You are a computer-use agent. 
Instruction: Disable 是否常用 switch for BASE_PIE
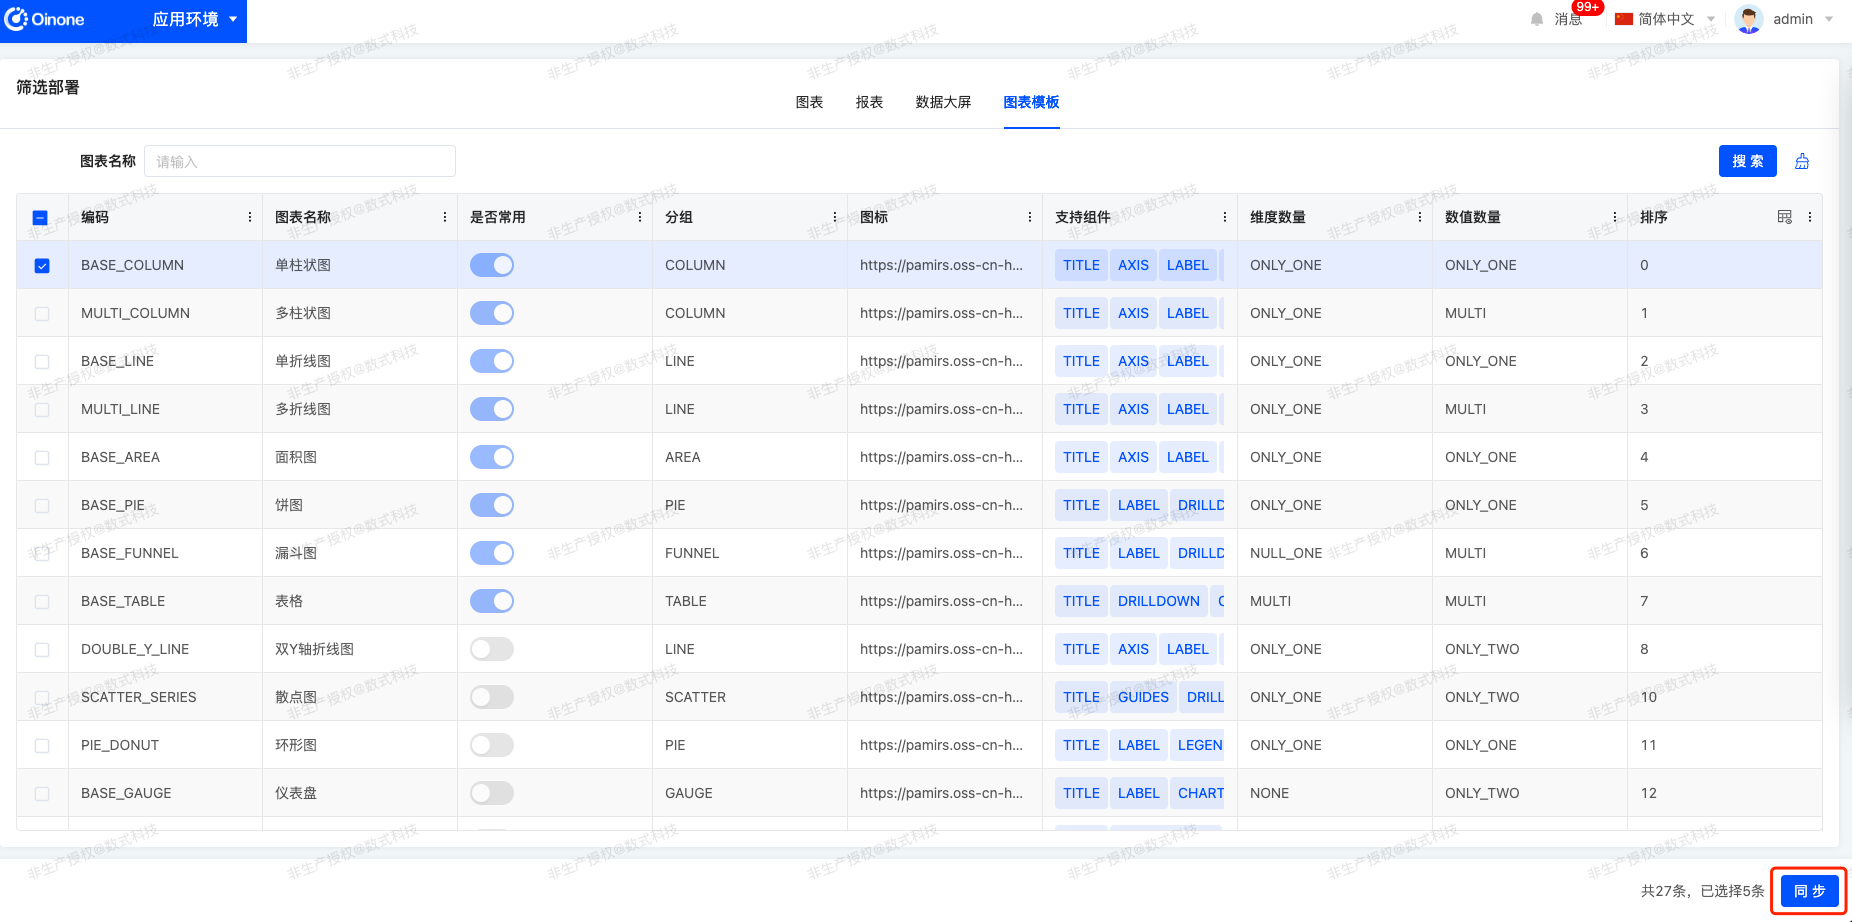492,505
